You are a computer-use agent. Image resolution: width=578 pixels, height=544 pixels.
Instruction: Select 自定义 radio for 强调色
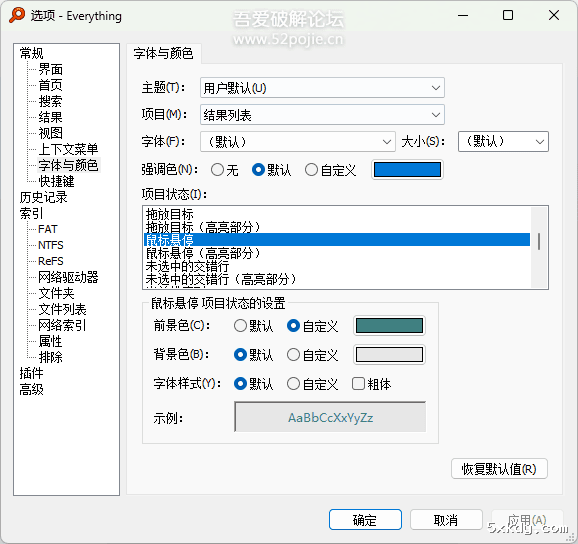tap(311, 170)
